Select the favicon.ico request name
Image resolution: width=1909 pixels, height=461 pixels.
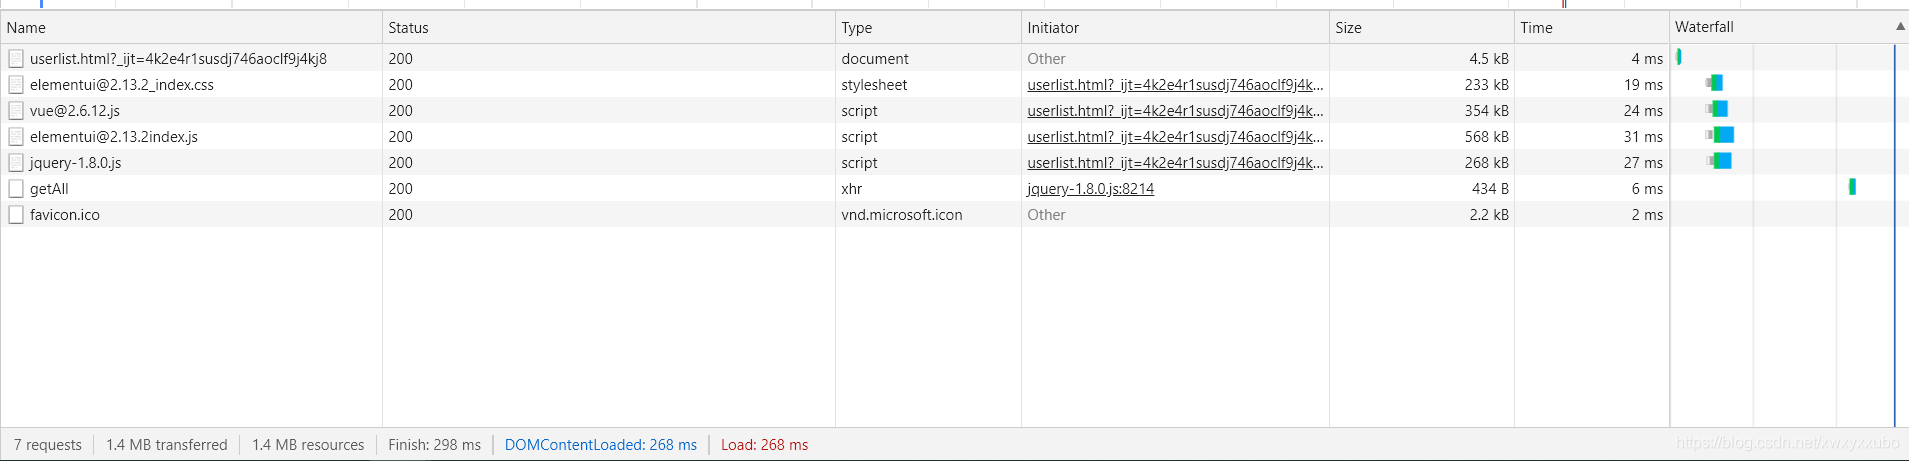point(65,215)
